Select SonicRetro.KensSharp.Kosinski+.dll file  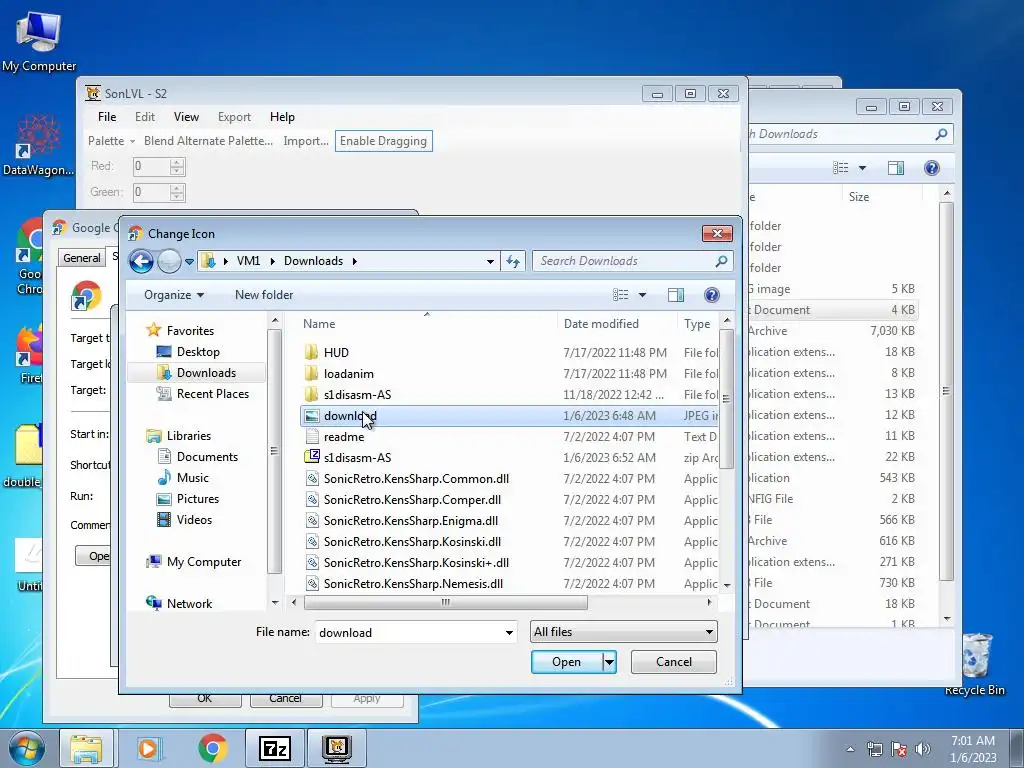coord(509,562)
